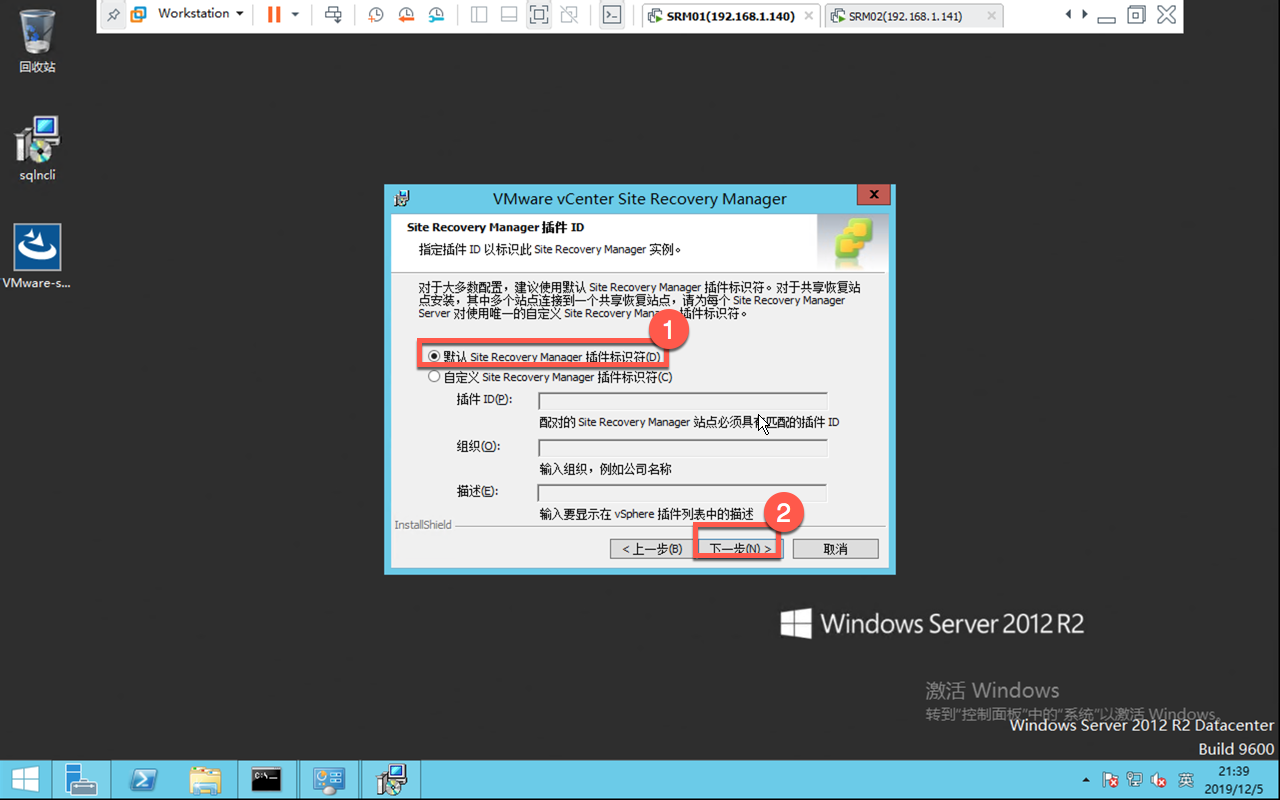Open Server Manager from the taskbar
Screen dimensions: 1280x800
(80, 779)
